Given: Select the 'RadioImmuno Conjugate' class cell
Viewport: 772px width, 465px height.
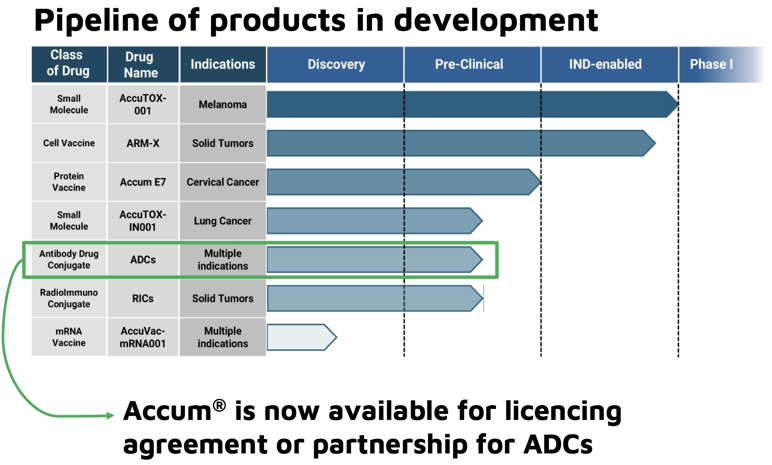Looking at the screenshot, I should [69, 298].
